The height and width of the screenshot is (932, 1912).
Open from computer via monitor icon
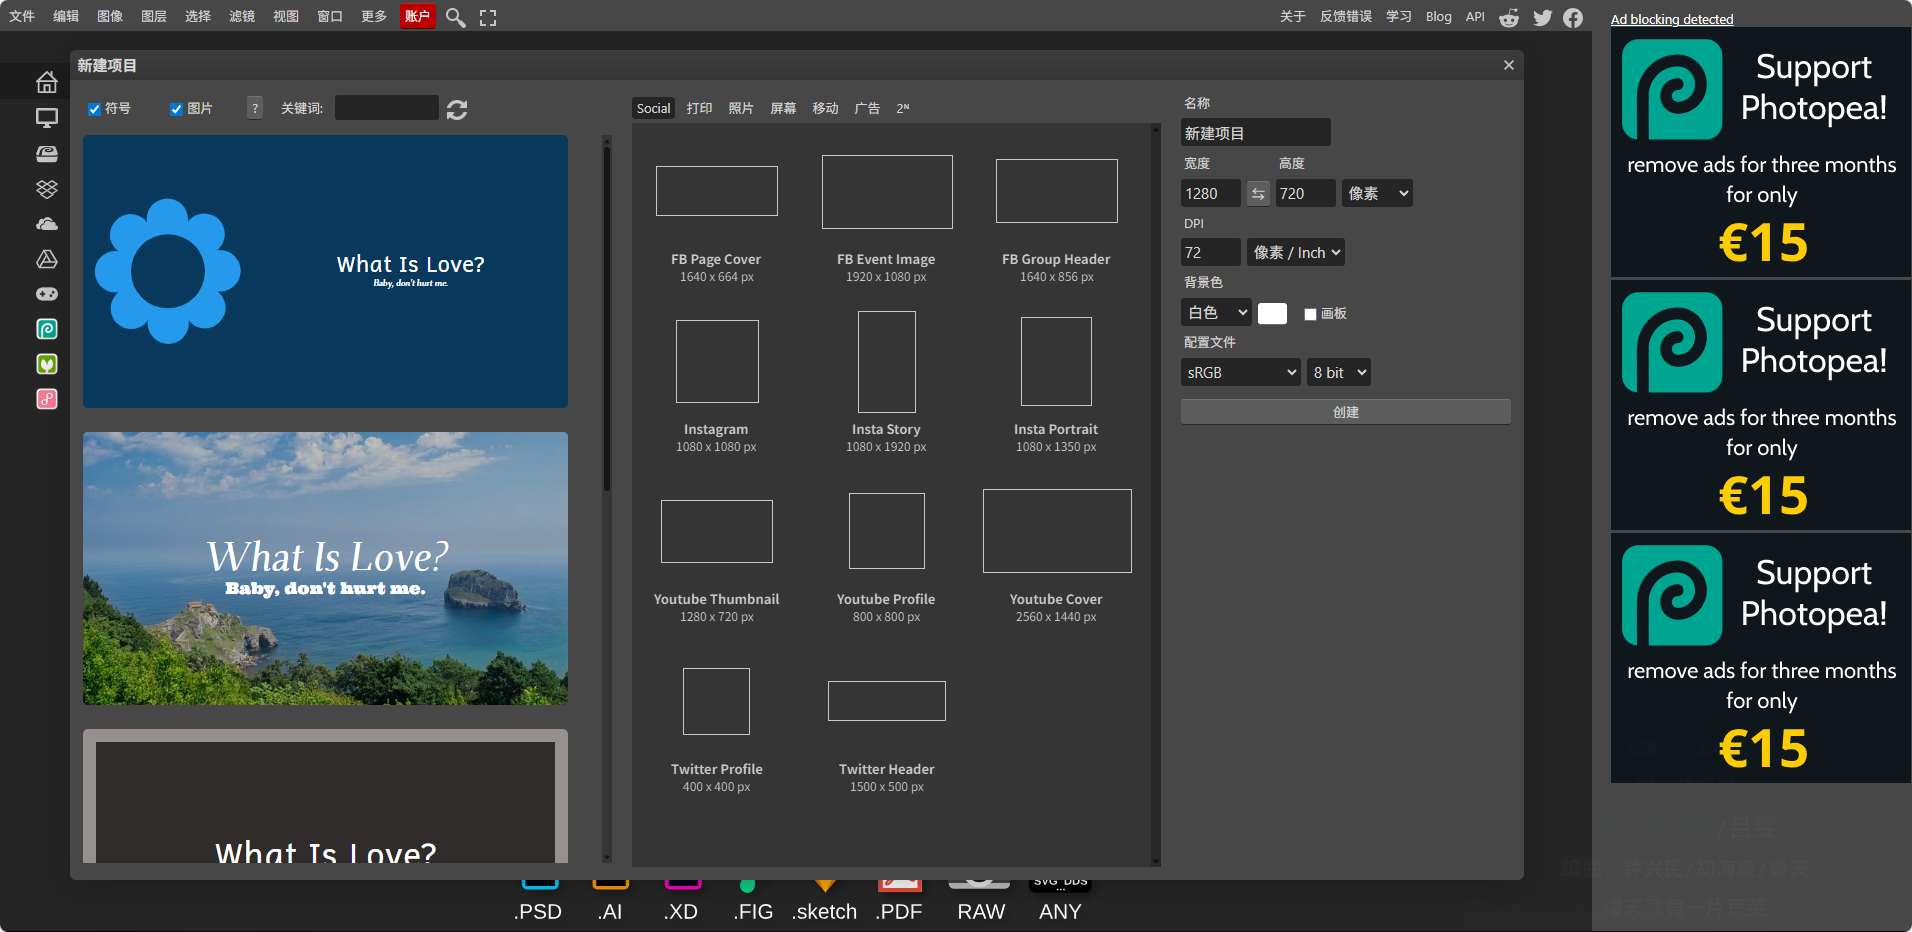[x=46, y=118]
